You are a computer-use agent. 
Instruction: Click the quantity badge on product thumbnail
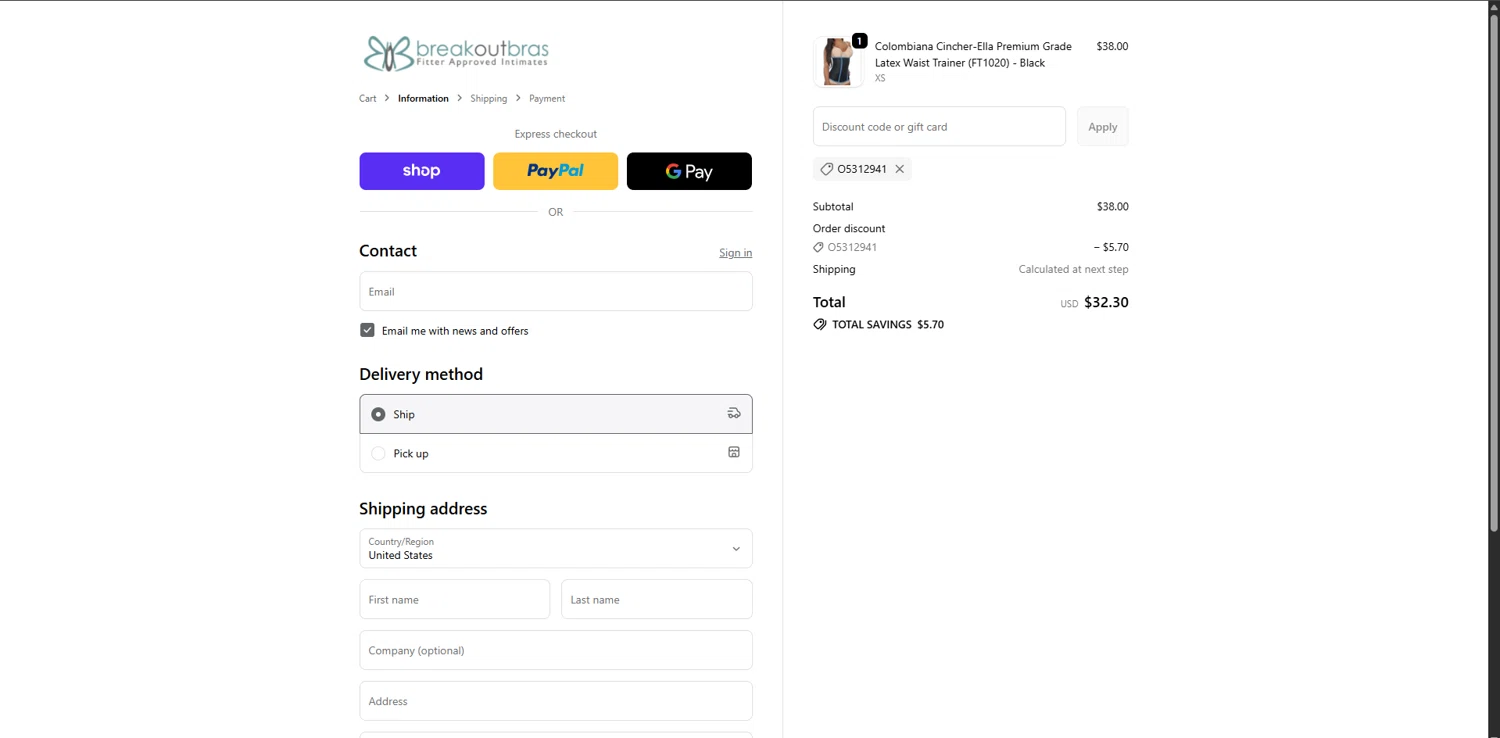[859, 41]
